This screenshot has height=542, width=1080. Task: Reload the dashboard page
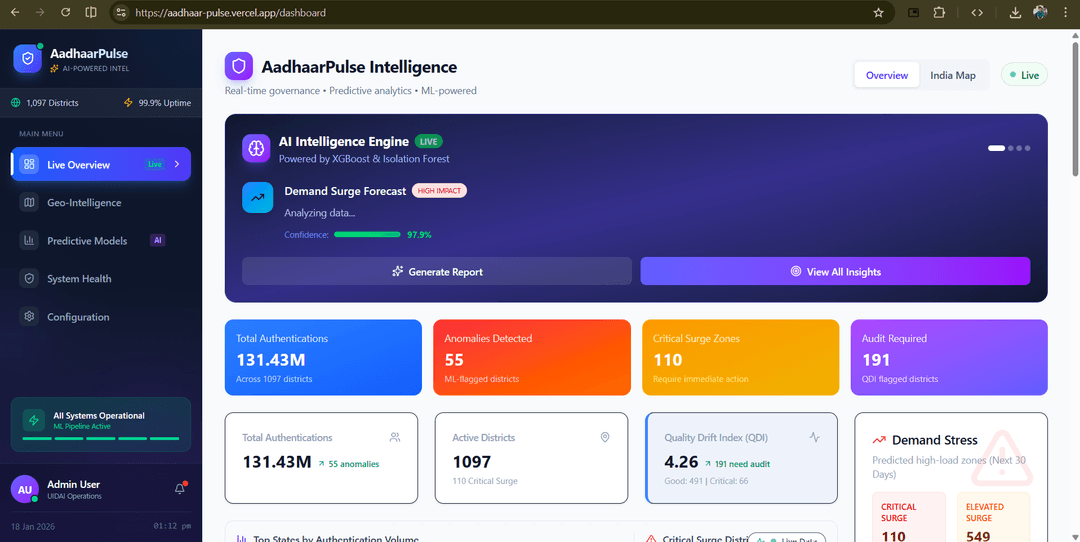point(65,12)
